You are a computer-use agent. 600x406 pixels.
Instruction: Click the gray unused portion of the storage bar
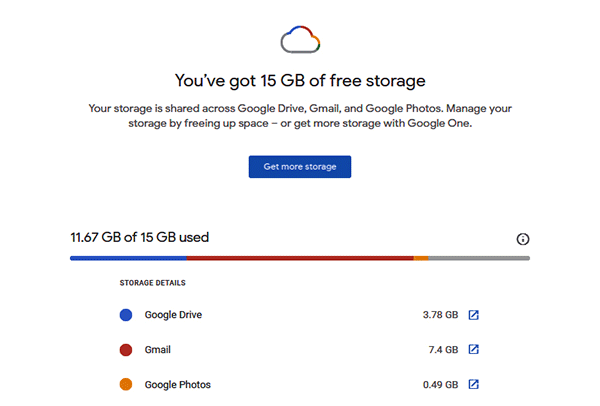point(479,258)
